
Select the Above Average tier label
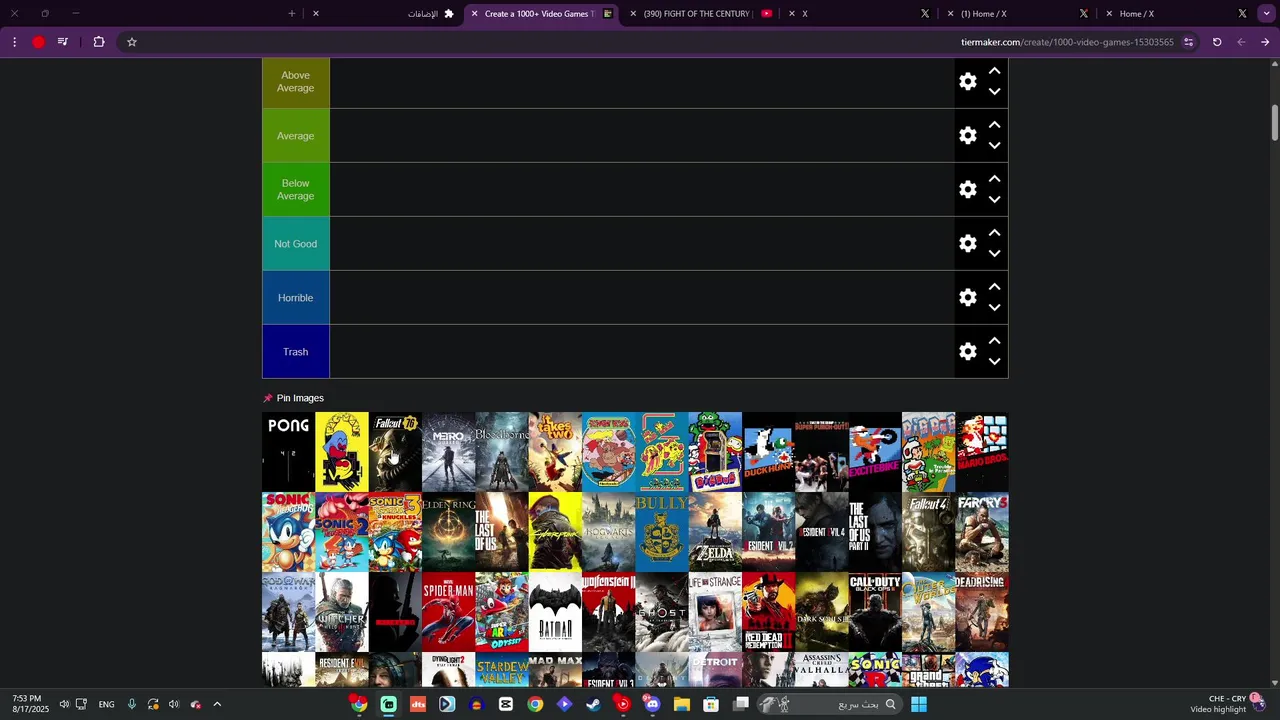[x=295, y=82]
